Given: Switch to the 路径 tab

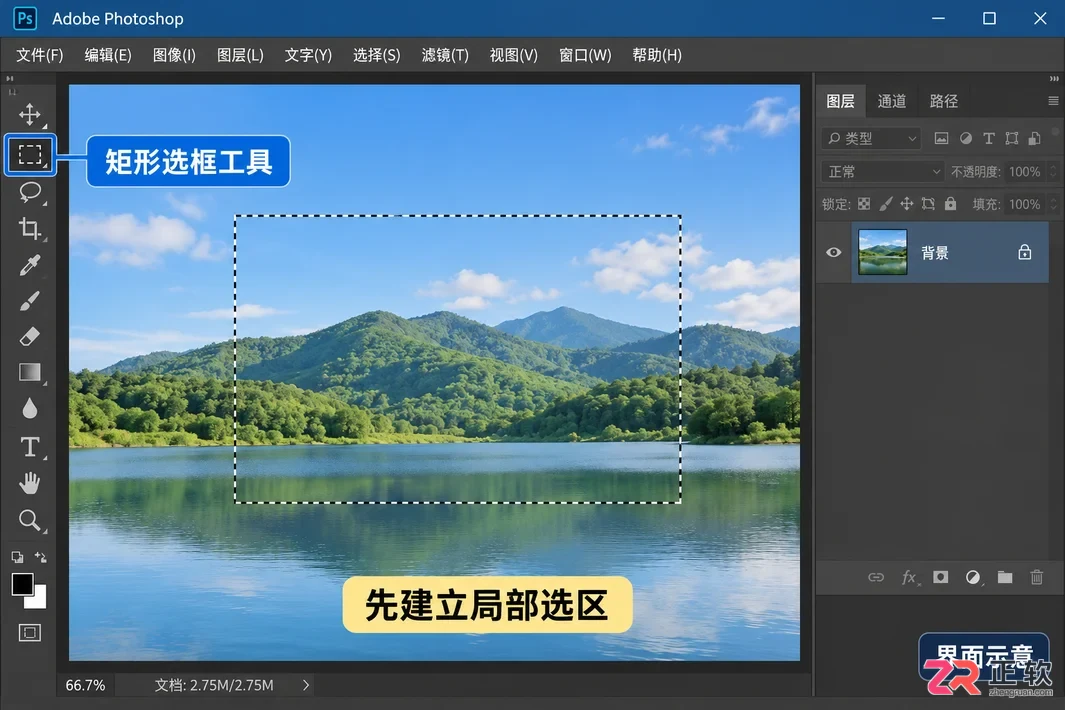Looking at the screenshot, I should tap(943, 101).
